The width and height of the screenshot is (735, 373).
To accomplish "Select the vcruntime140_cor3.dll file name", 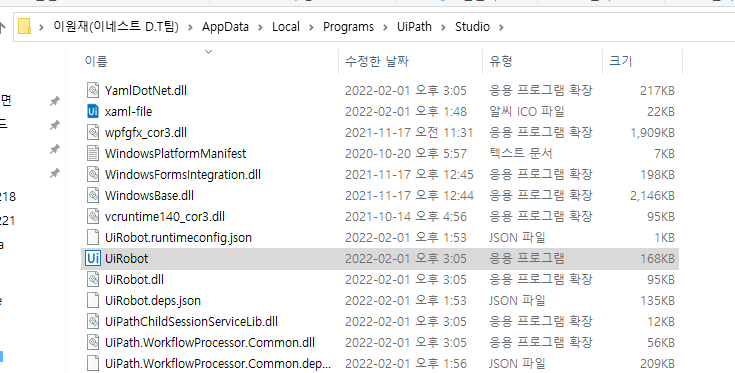I will pyautogui.click(x=165, y=216).
